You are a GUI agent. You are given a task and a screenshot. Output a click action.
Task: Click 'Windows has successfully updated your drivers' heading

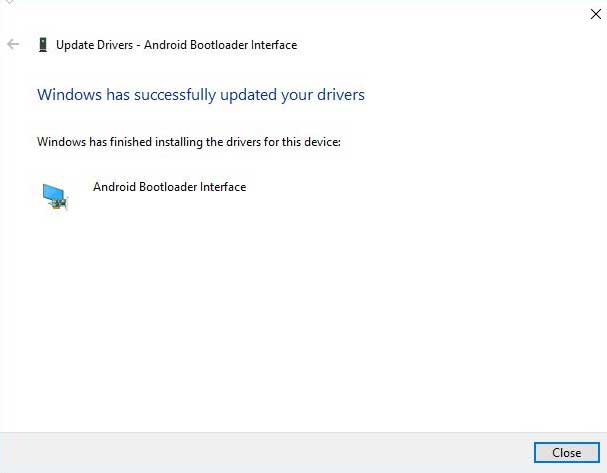[201, 95]
